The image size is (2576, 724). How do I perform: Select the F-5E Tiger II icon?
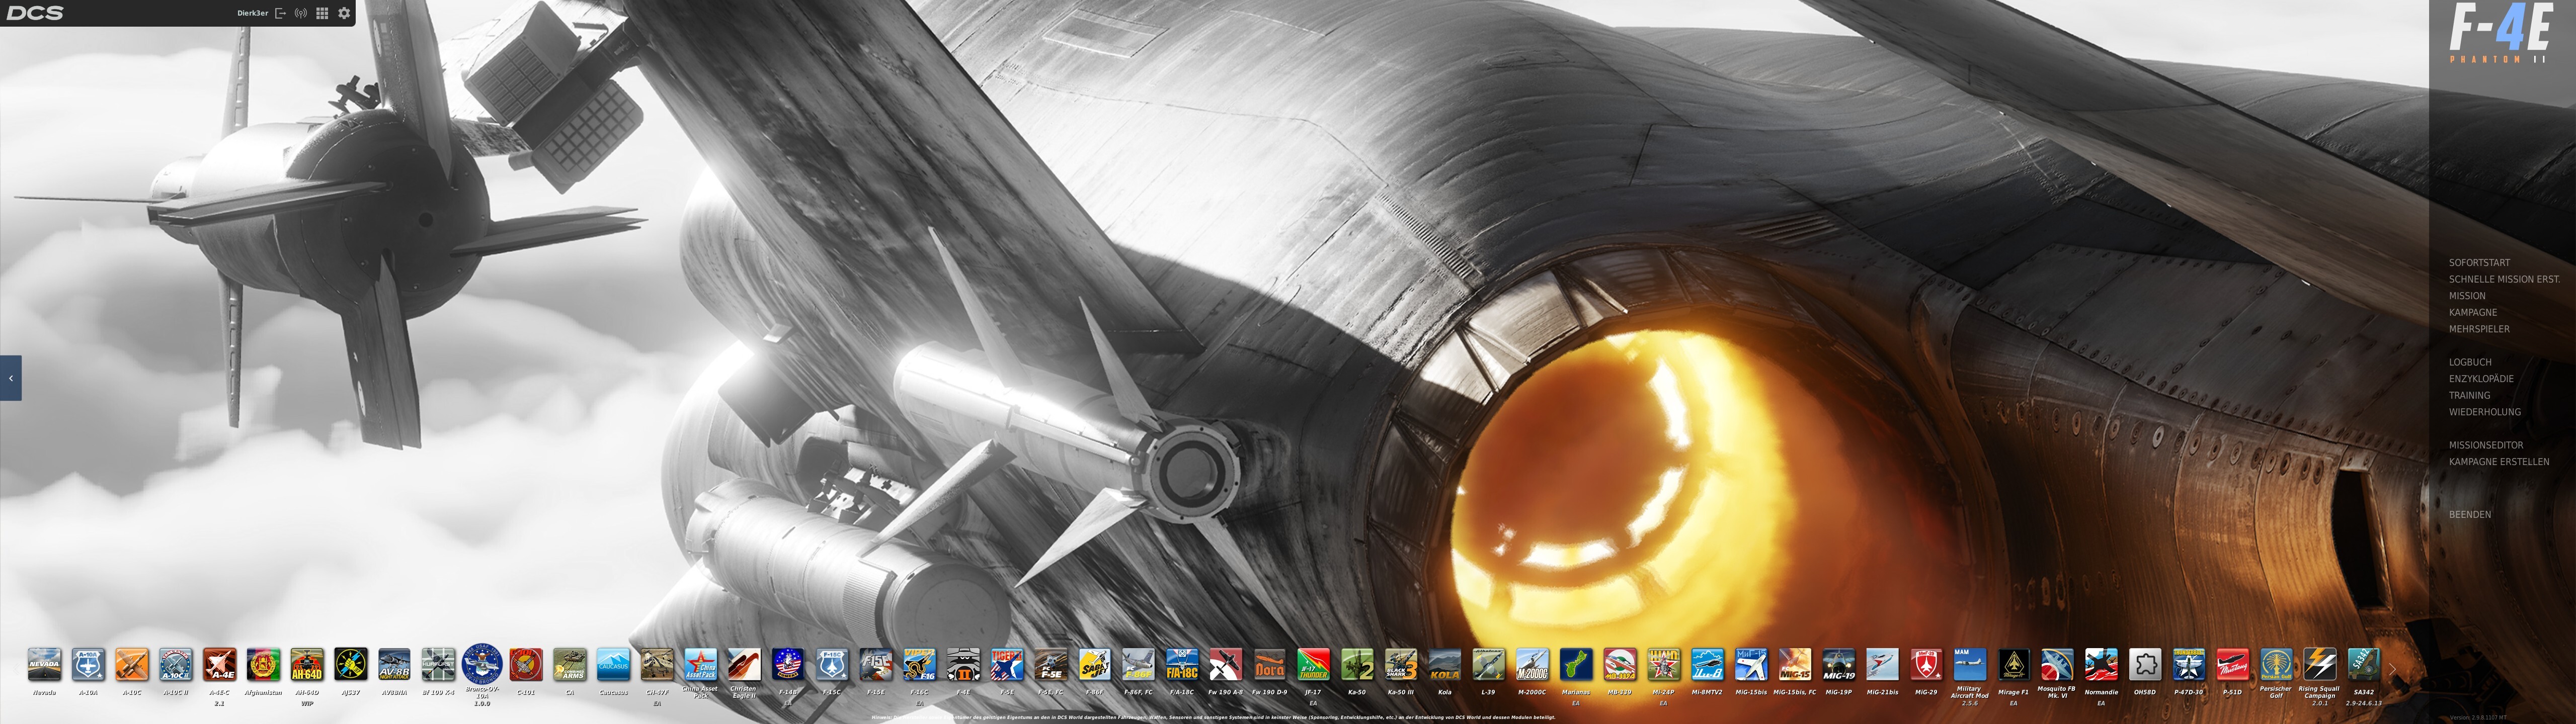pos(1007,664)
